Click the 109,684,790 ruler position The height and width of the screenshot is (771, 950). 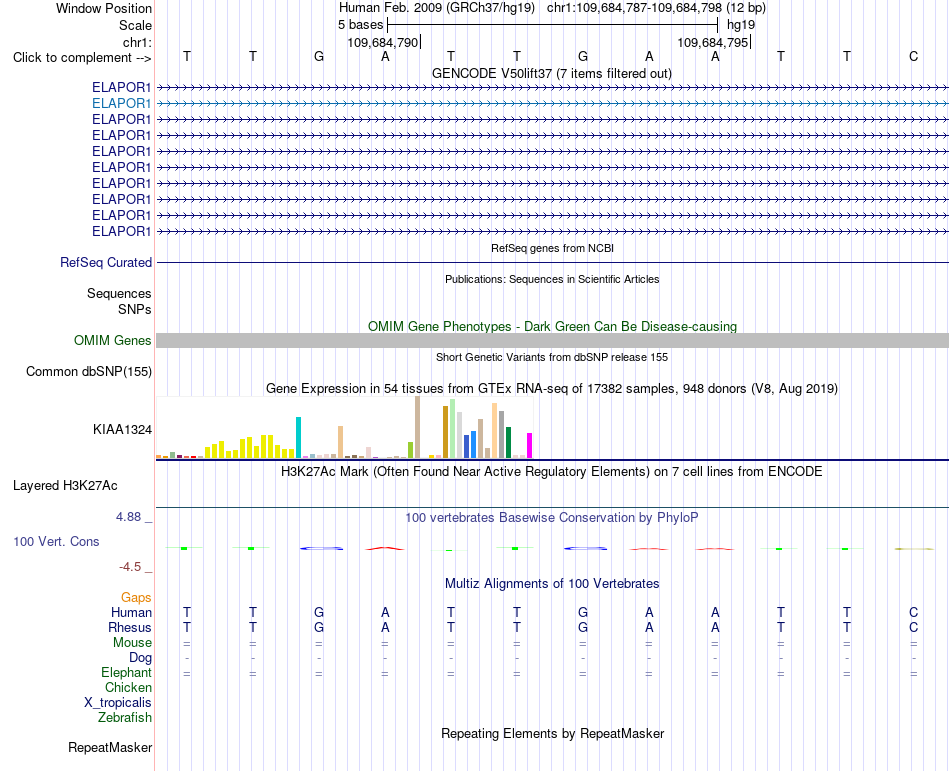tap(383, 42)
